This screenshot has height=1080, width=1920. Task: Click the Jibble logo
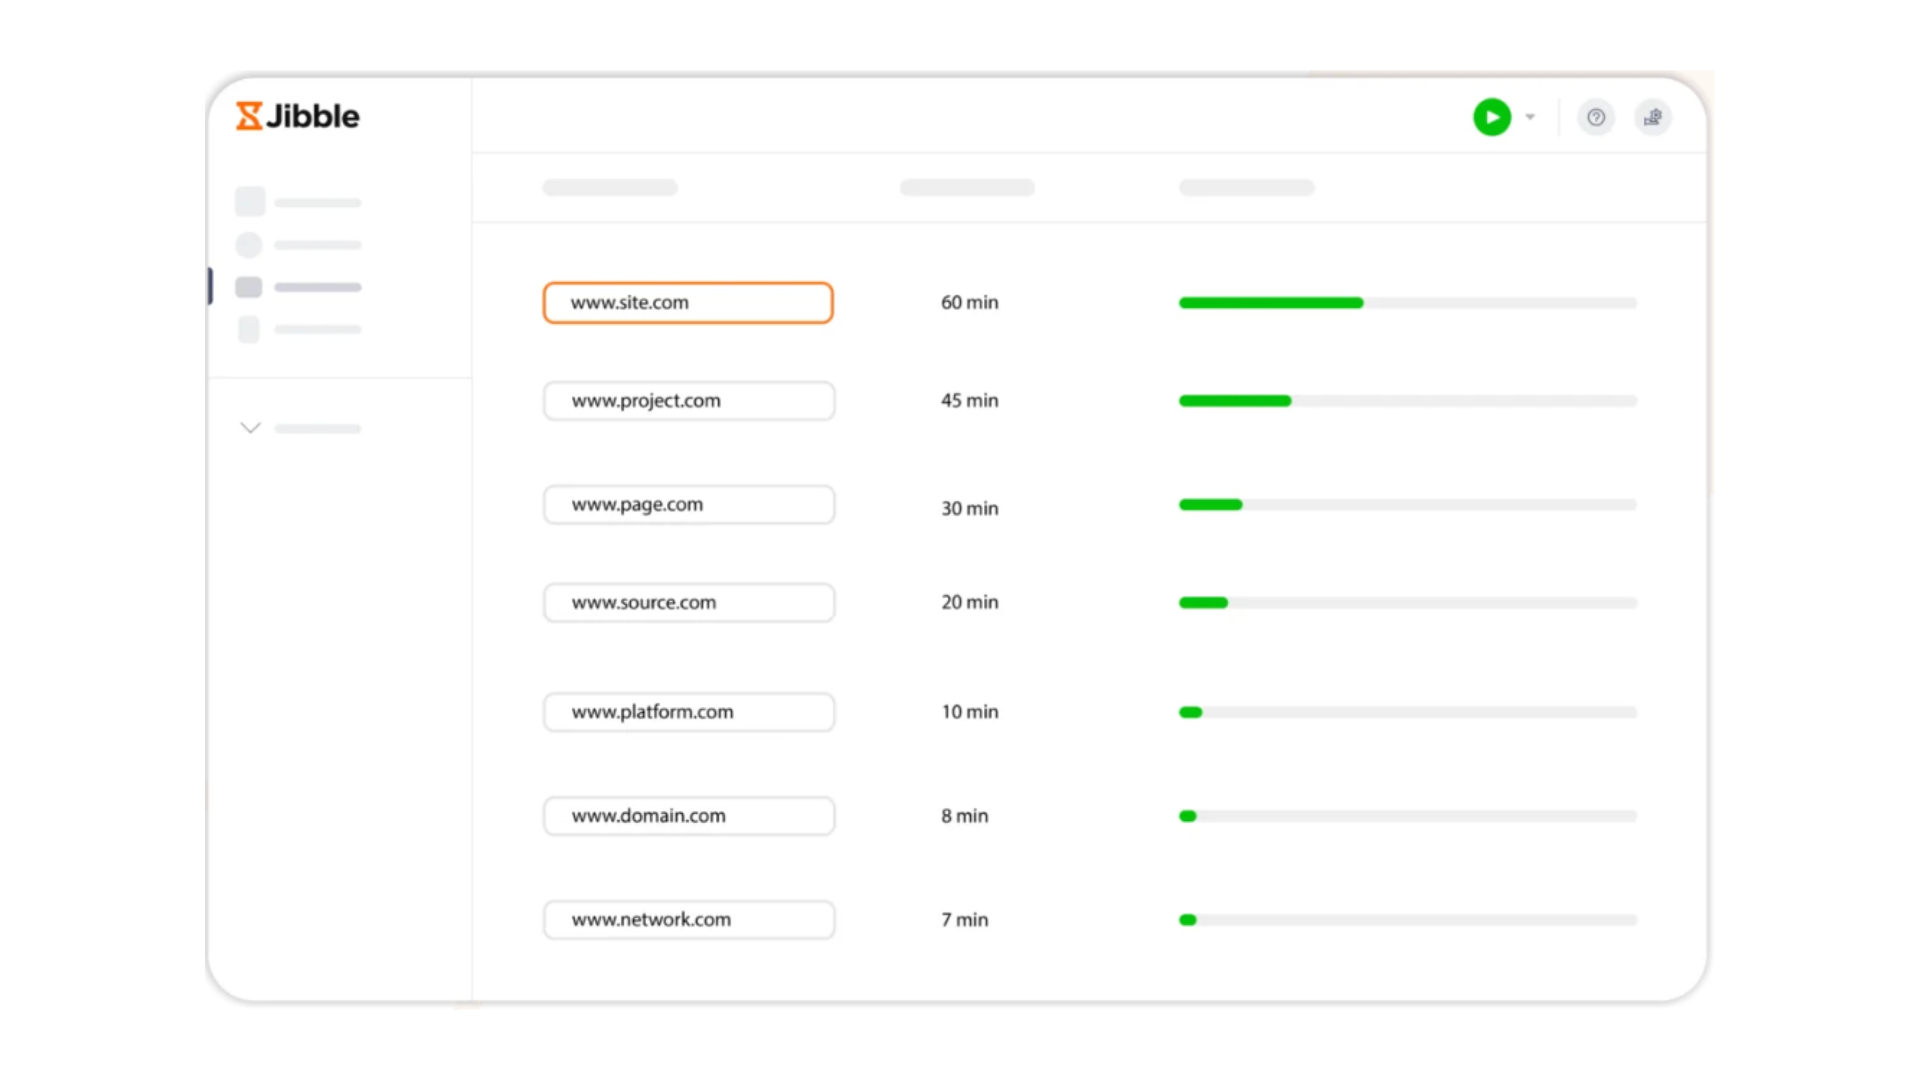pos(297,116)
